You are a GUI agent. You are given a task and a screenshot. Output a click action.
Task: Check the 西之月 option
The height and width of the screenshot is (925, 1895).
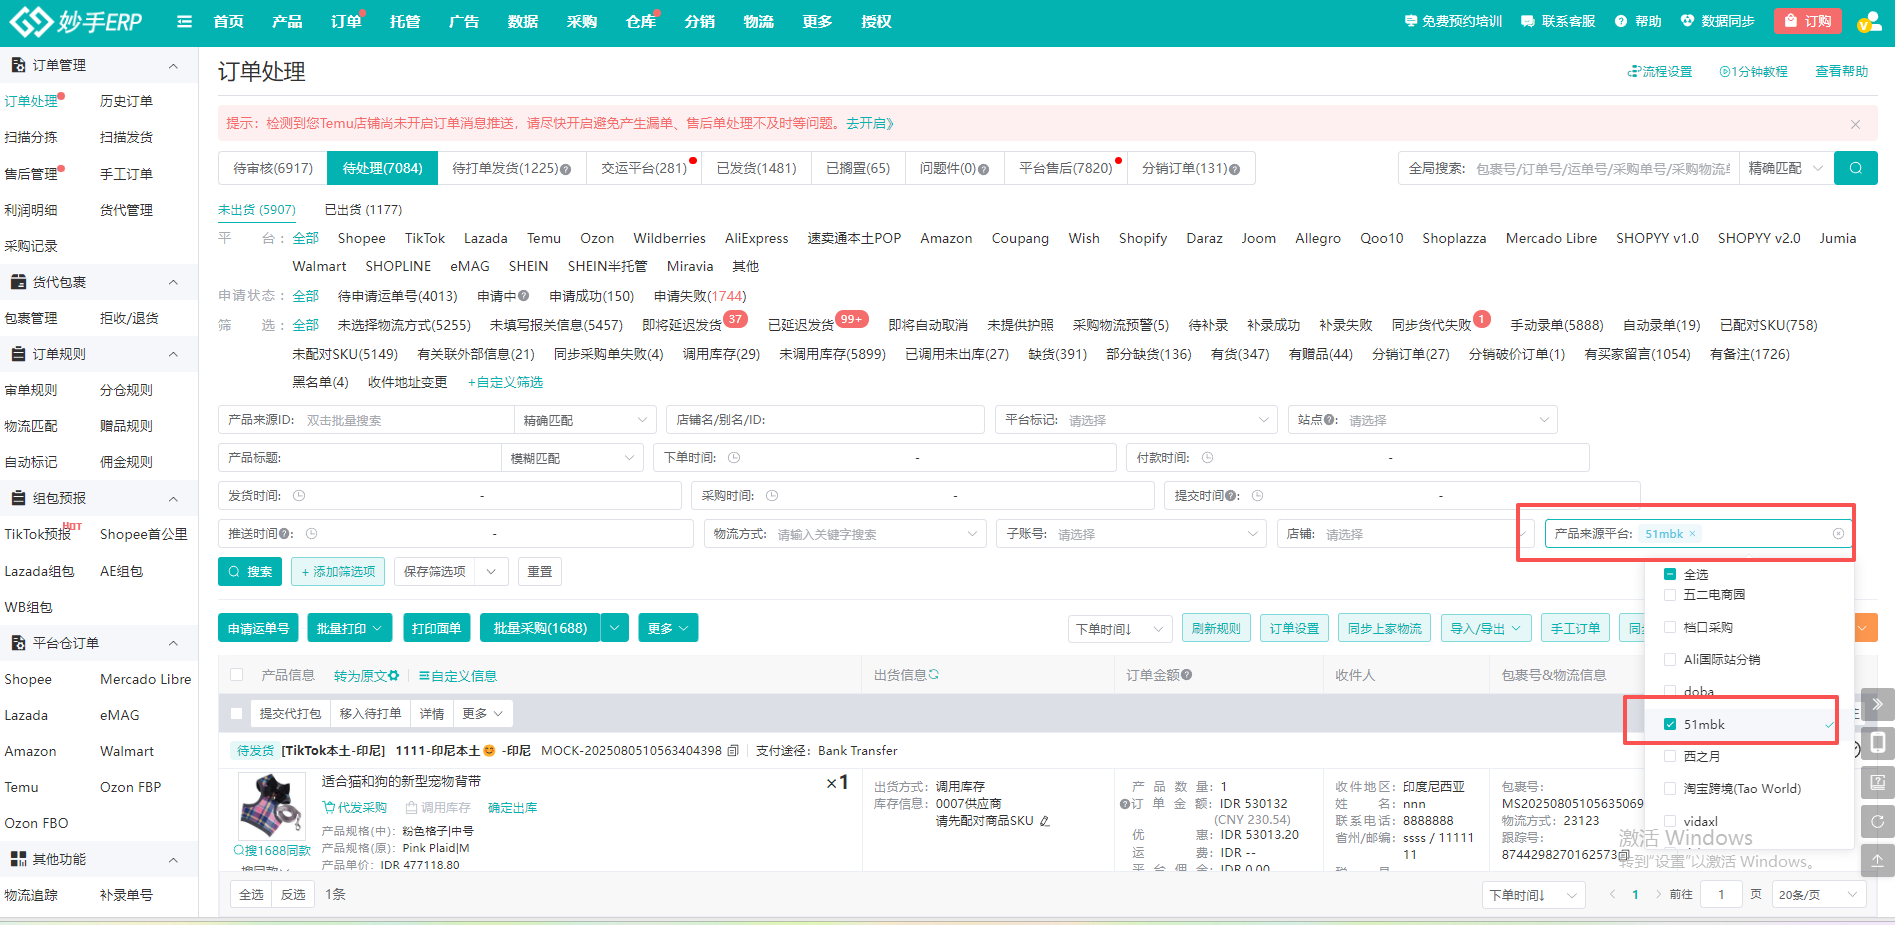click(1670, 756)
